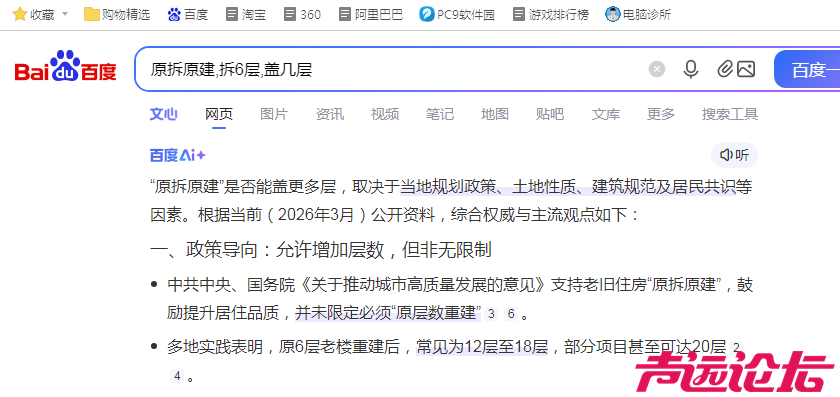840x397 pixels.
Task: Open the 购物精选 bookmark folder
Action: pos(117,14)
